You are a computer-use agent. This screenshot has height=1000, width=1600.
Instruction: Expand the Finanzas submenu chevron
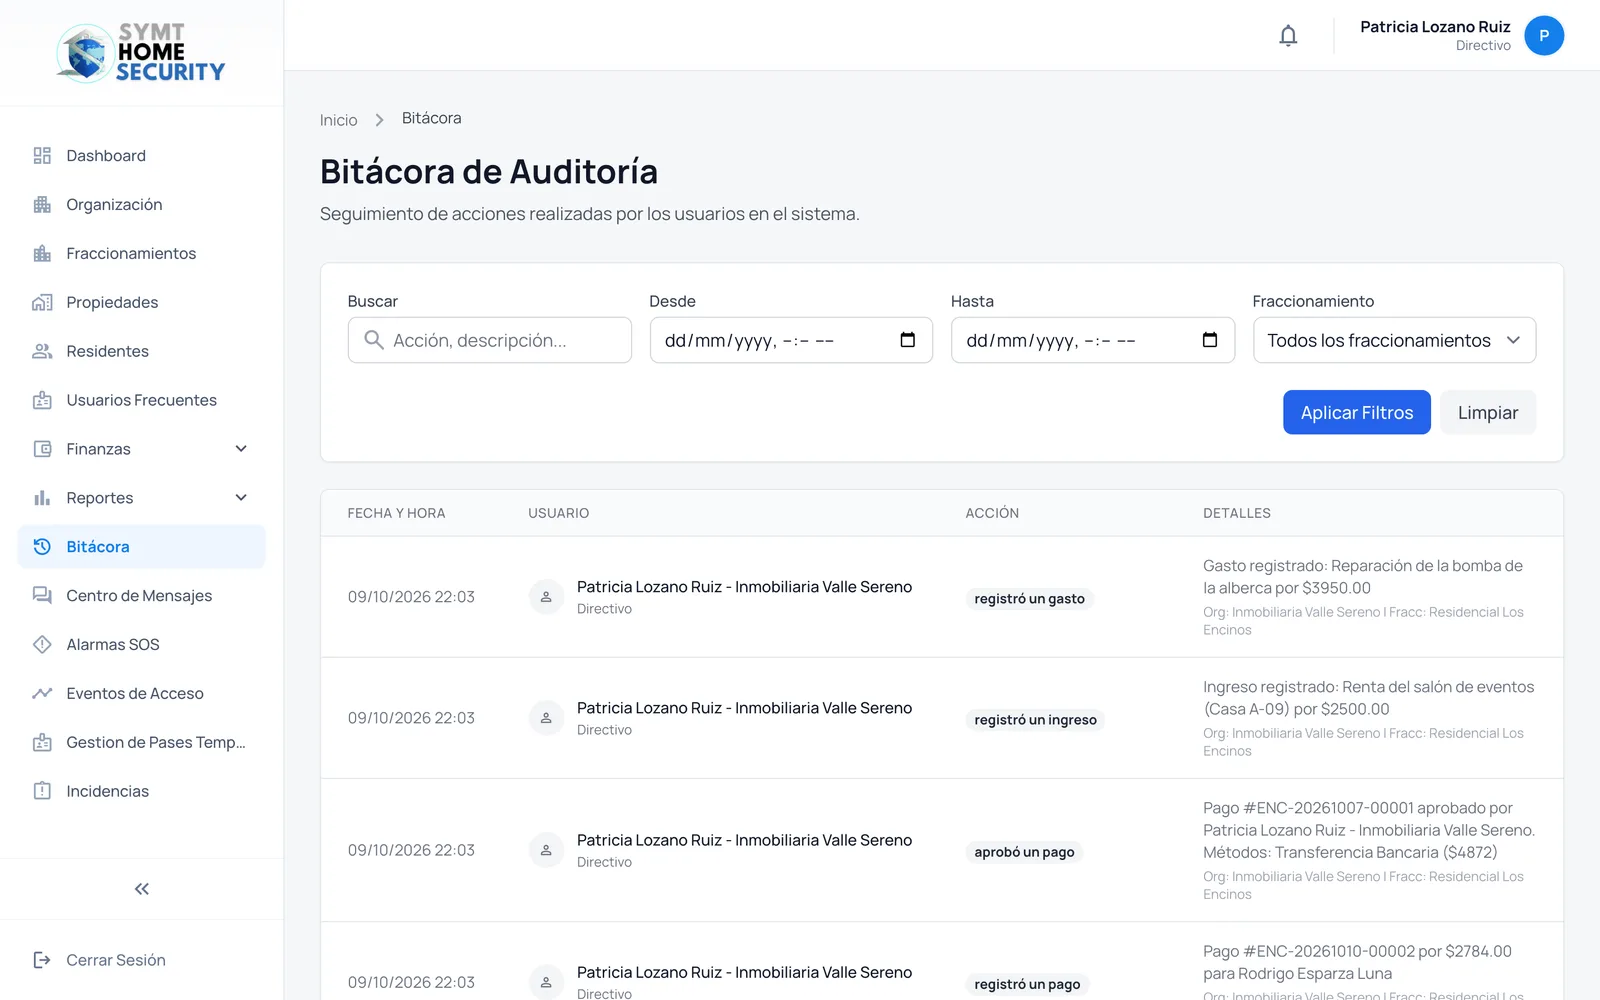pos(241,449)
